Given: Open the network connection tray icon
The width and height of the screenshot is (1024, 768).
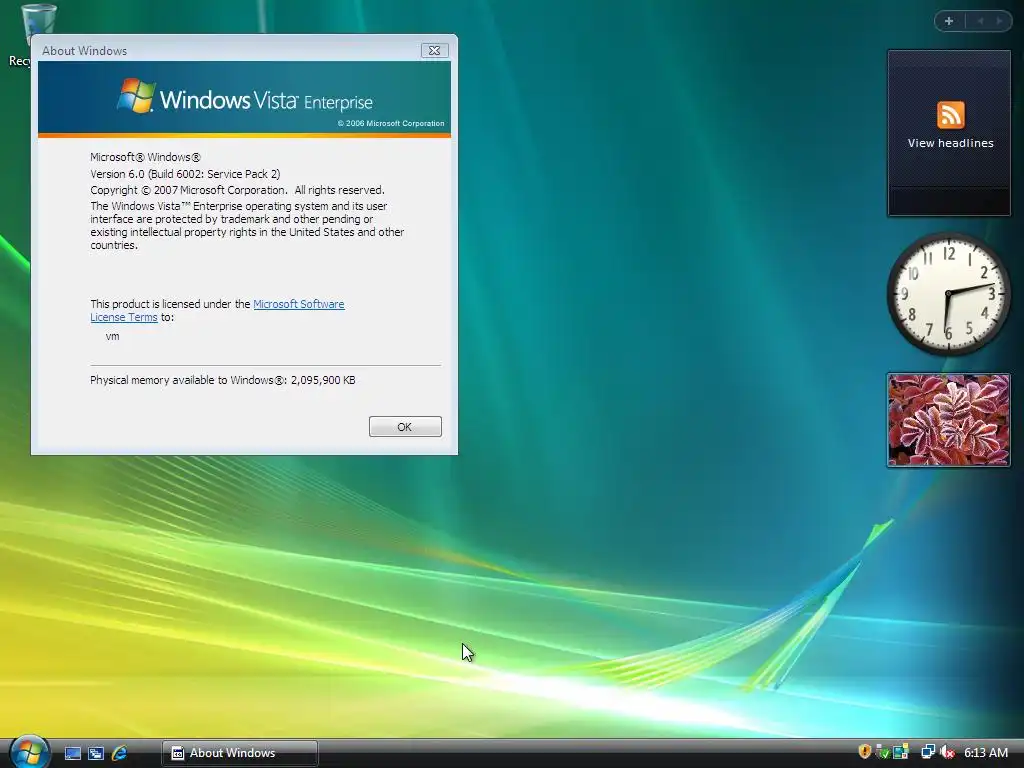Looking at the screenshot, I should click(928, 752).
